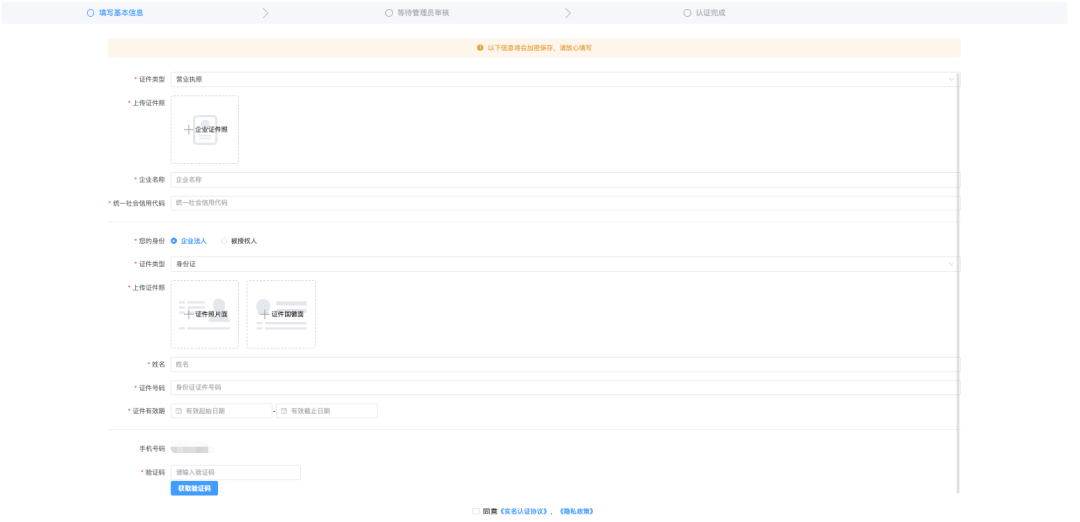Image resolution: width=1080 pixels, height=522 pixels.
Task: Click the 获取验证码 button
Action: pyautogui.click(x=194, y=488)
